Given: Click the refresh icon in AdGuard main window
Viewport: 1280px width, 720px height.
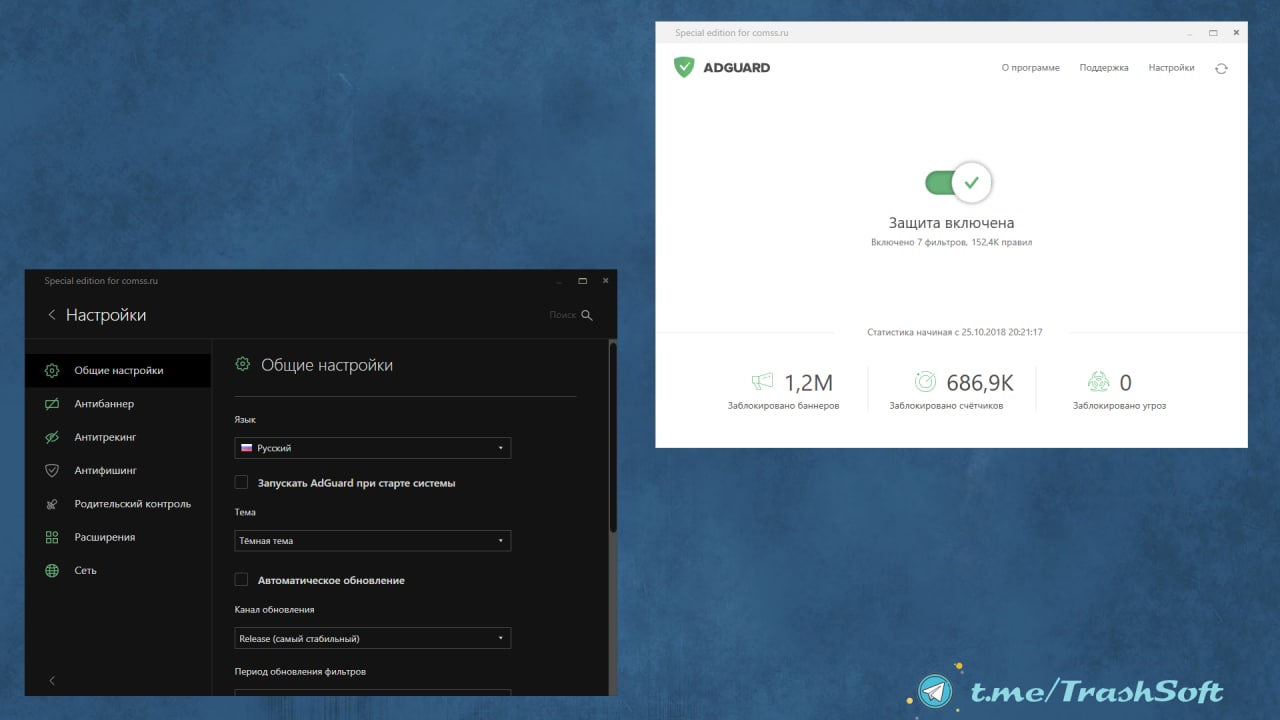Looking at the screenshot, I should tap(1221, 68).
